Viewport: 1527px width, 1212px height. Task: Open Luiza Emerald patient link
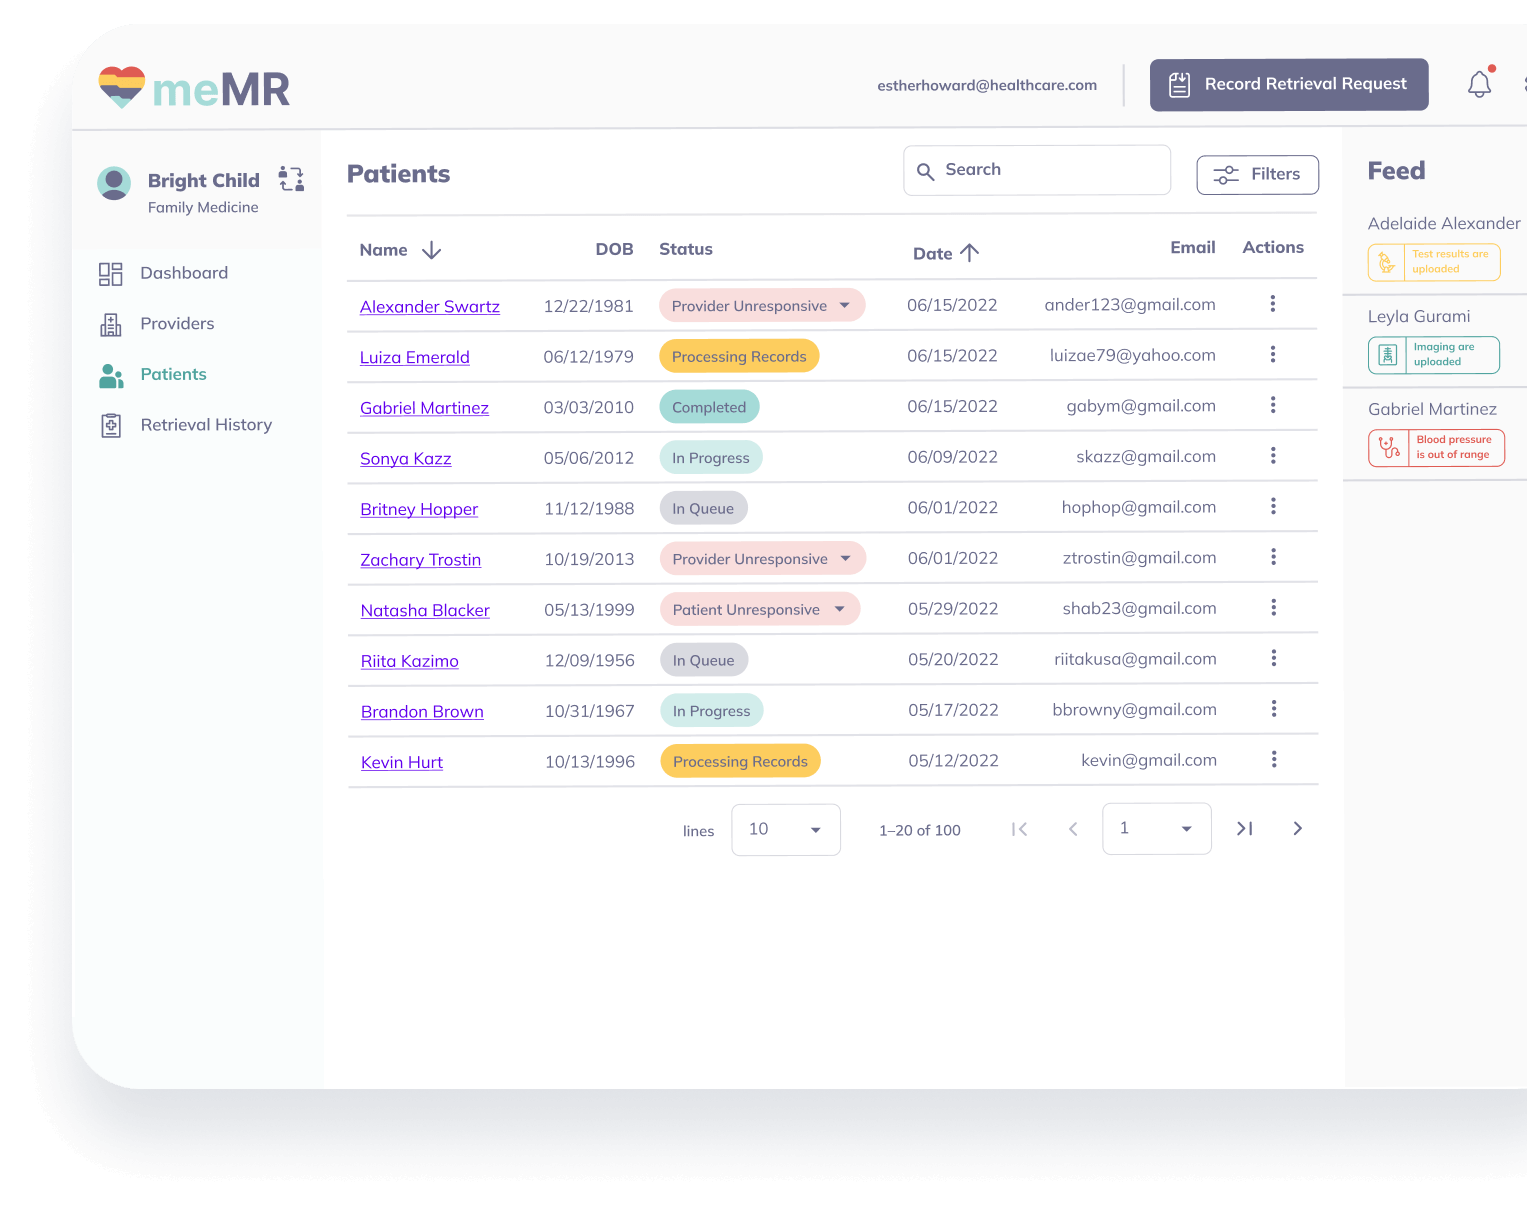coord(415,358)
